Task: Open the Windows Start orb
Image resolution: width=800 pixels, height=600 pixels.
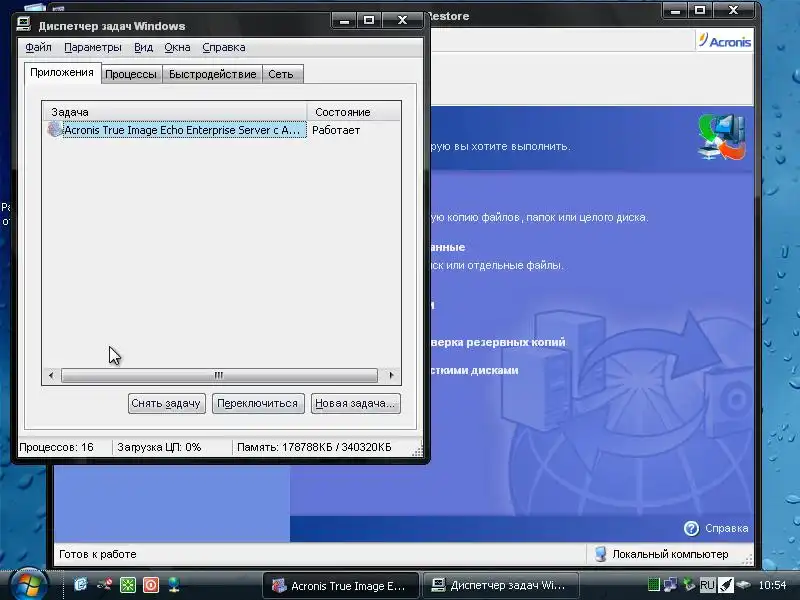Action: 28,585
